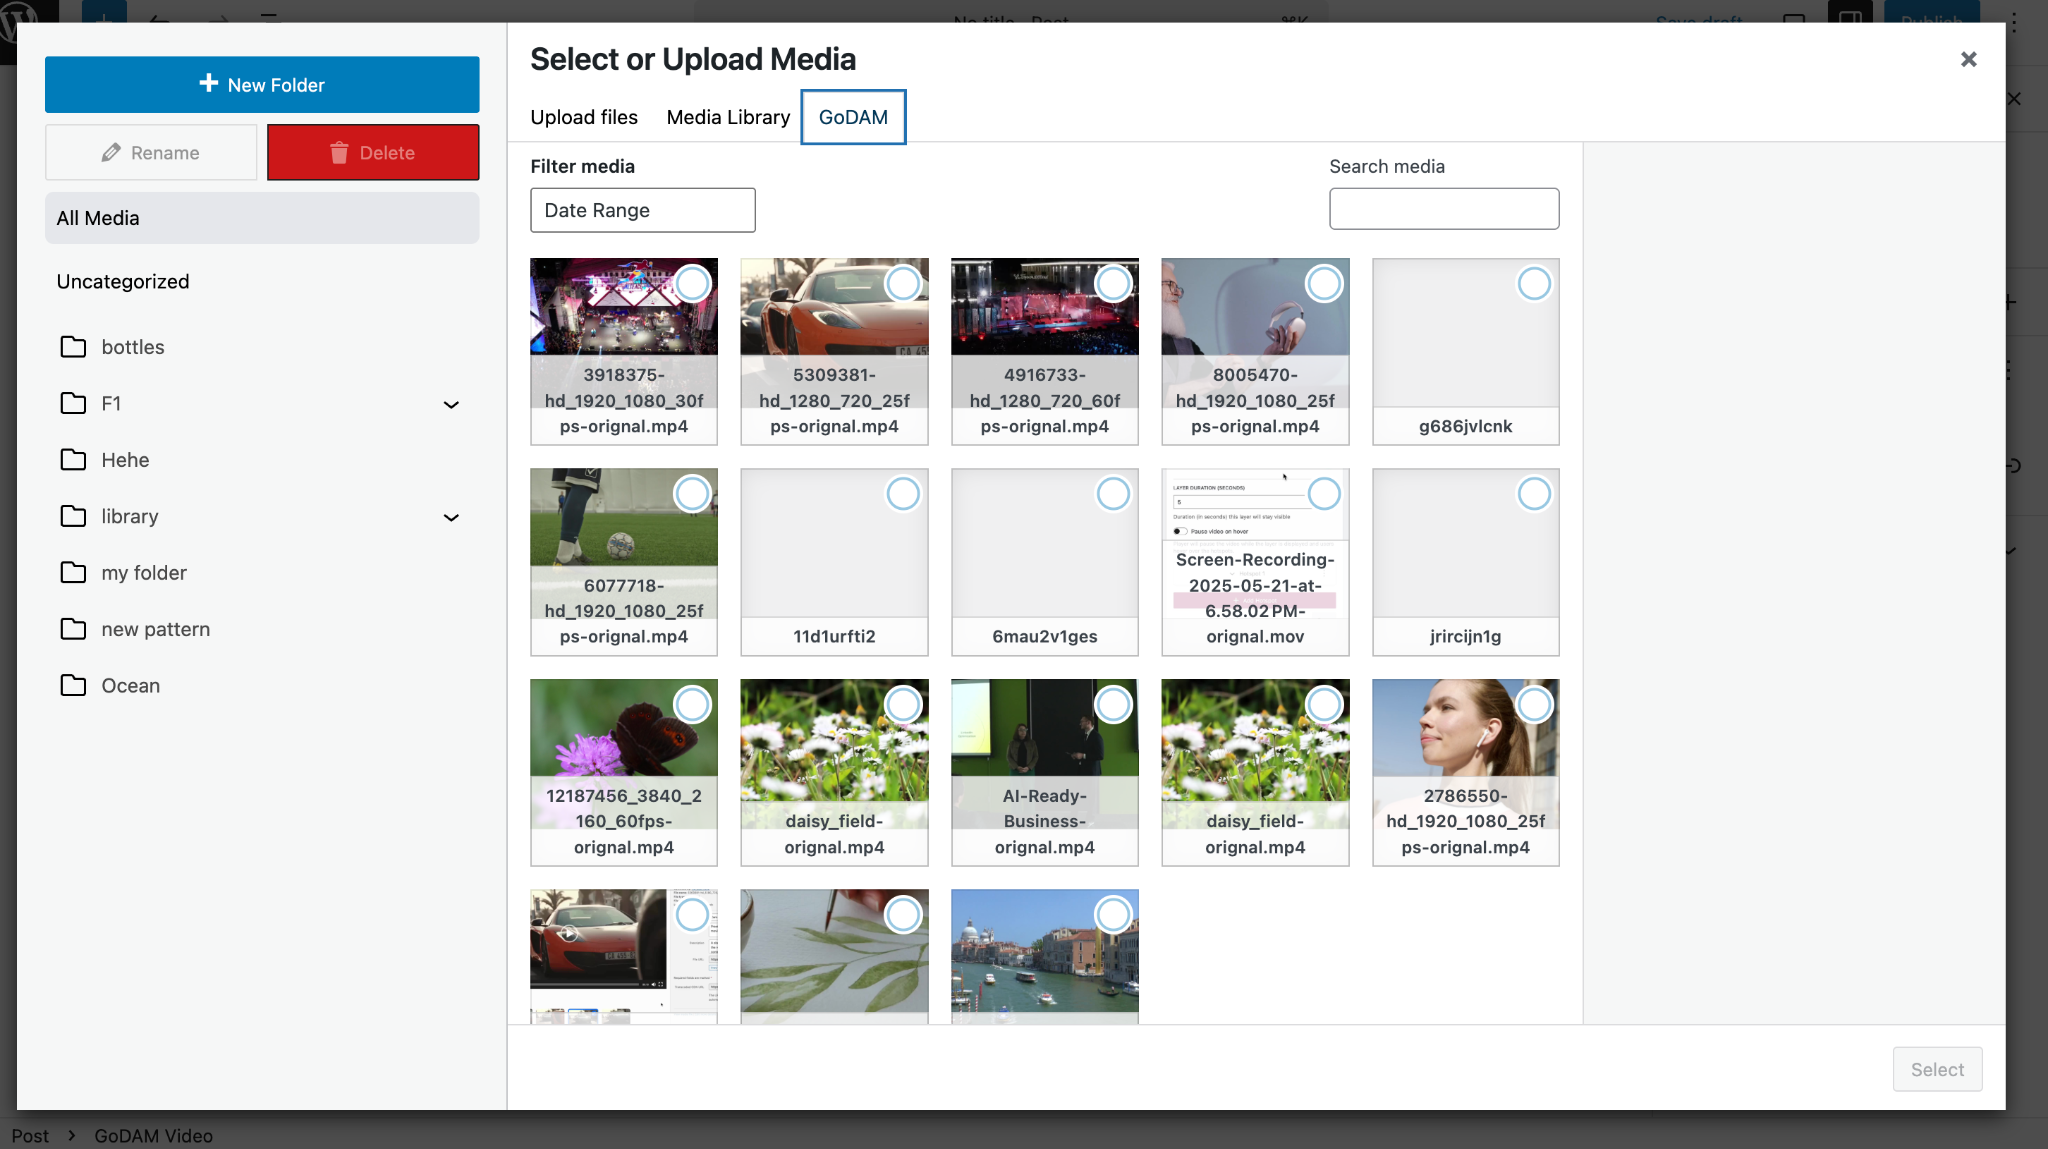Expand the library folder chevron

click(451, 517)
